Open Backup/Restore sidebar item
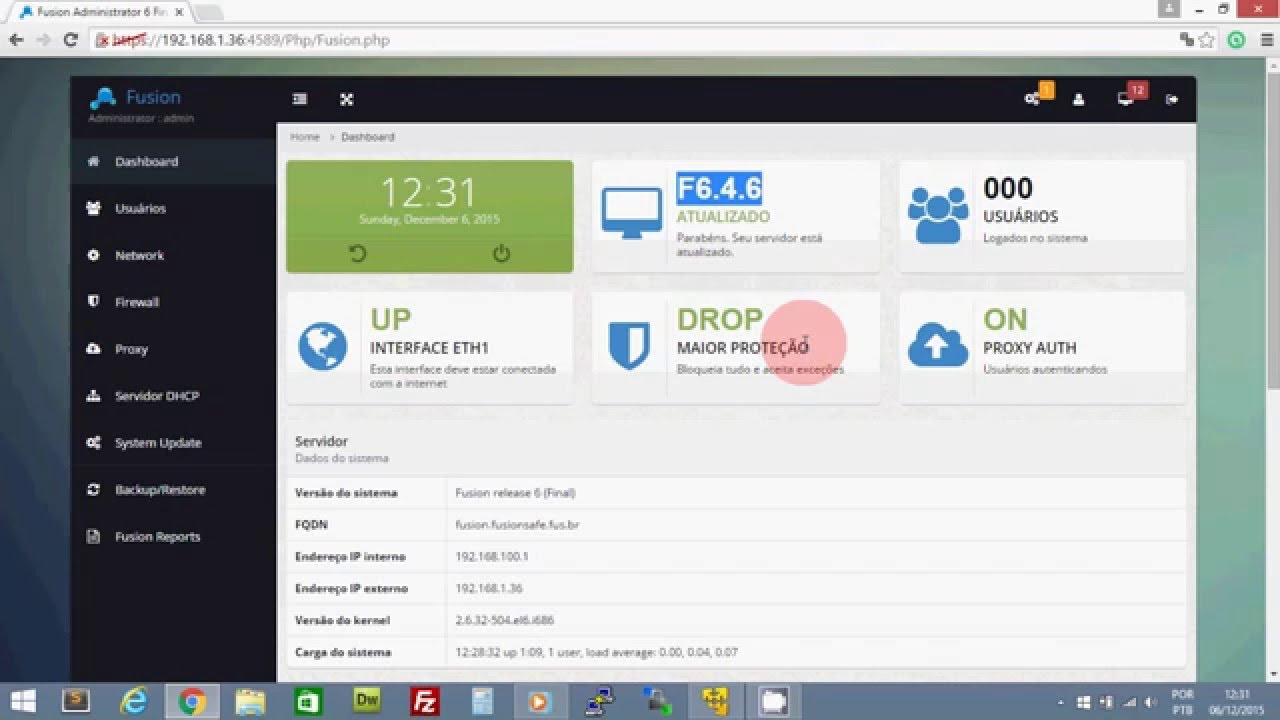 (172, 490)
